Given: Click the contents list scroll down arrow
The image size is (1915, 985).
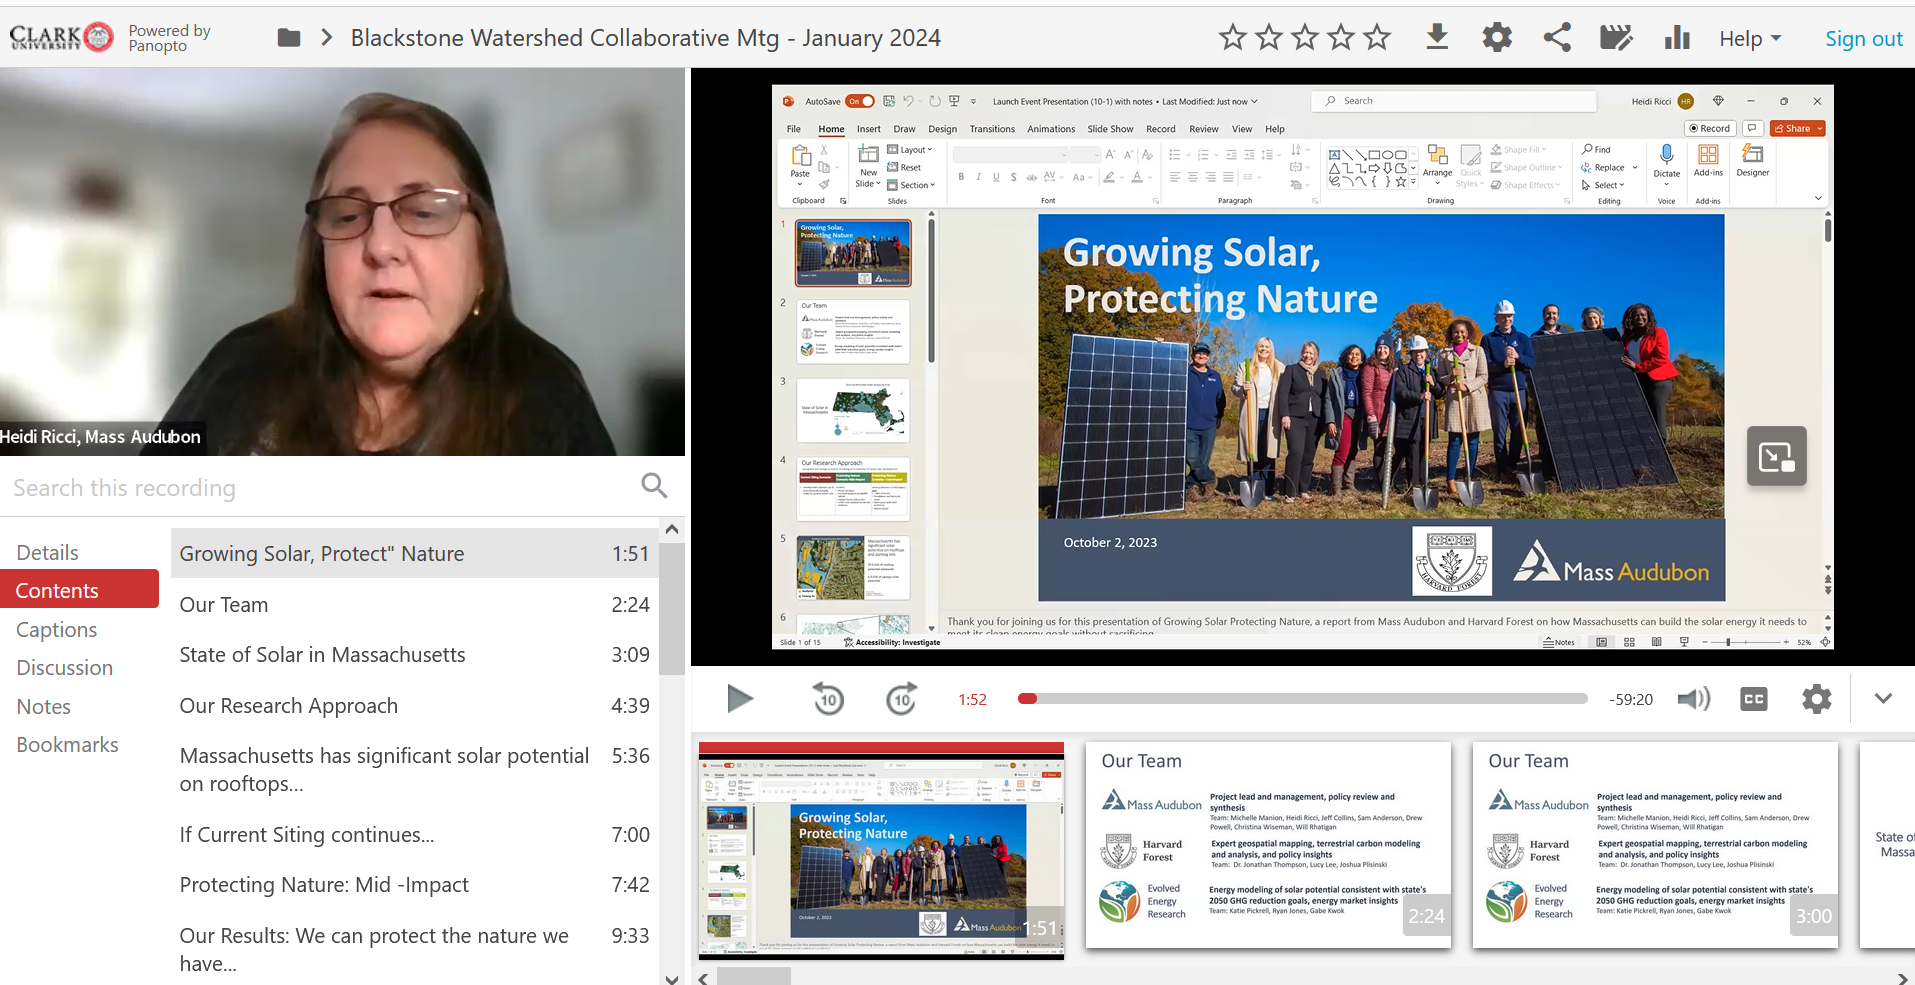Looking at the screenshot, I should [x=672, y=979].
